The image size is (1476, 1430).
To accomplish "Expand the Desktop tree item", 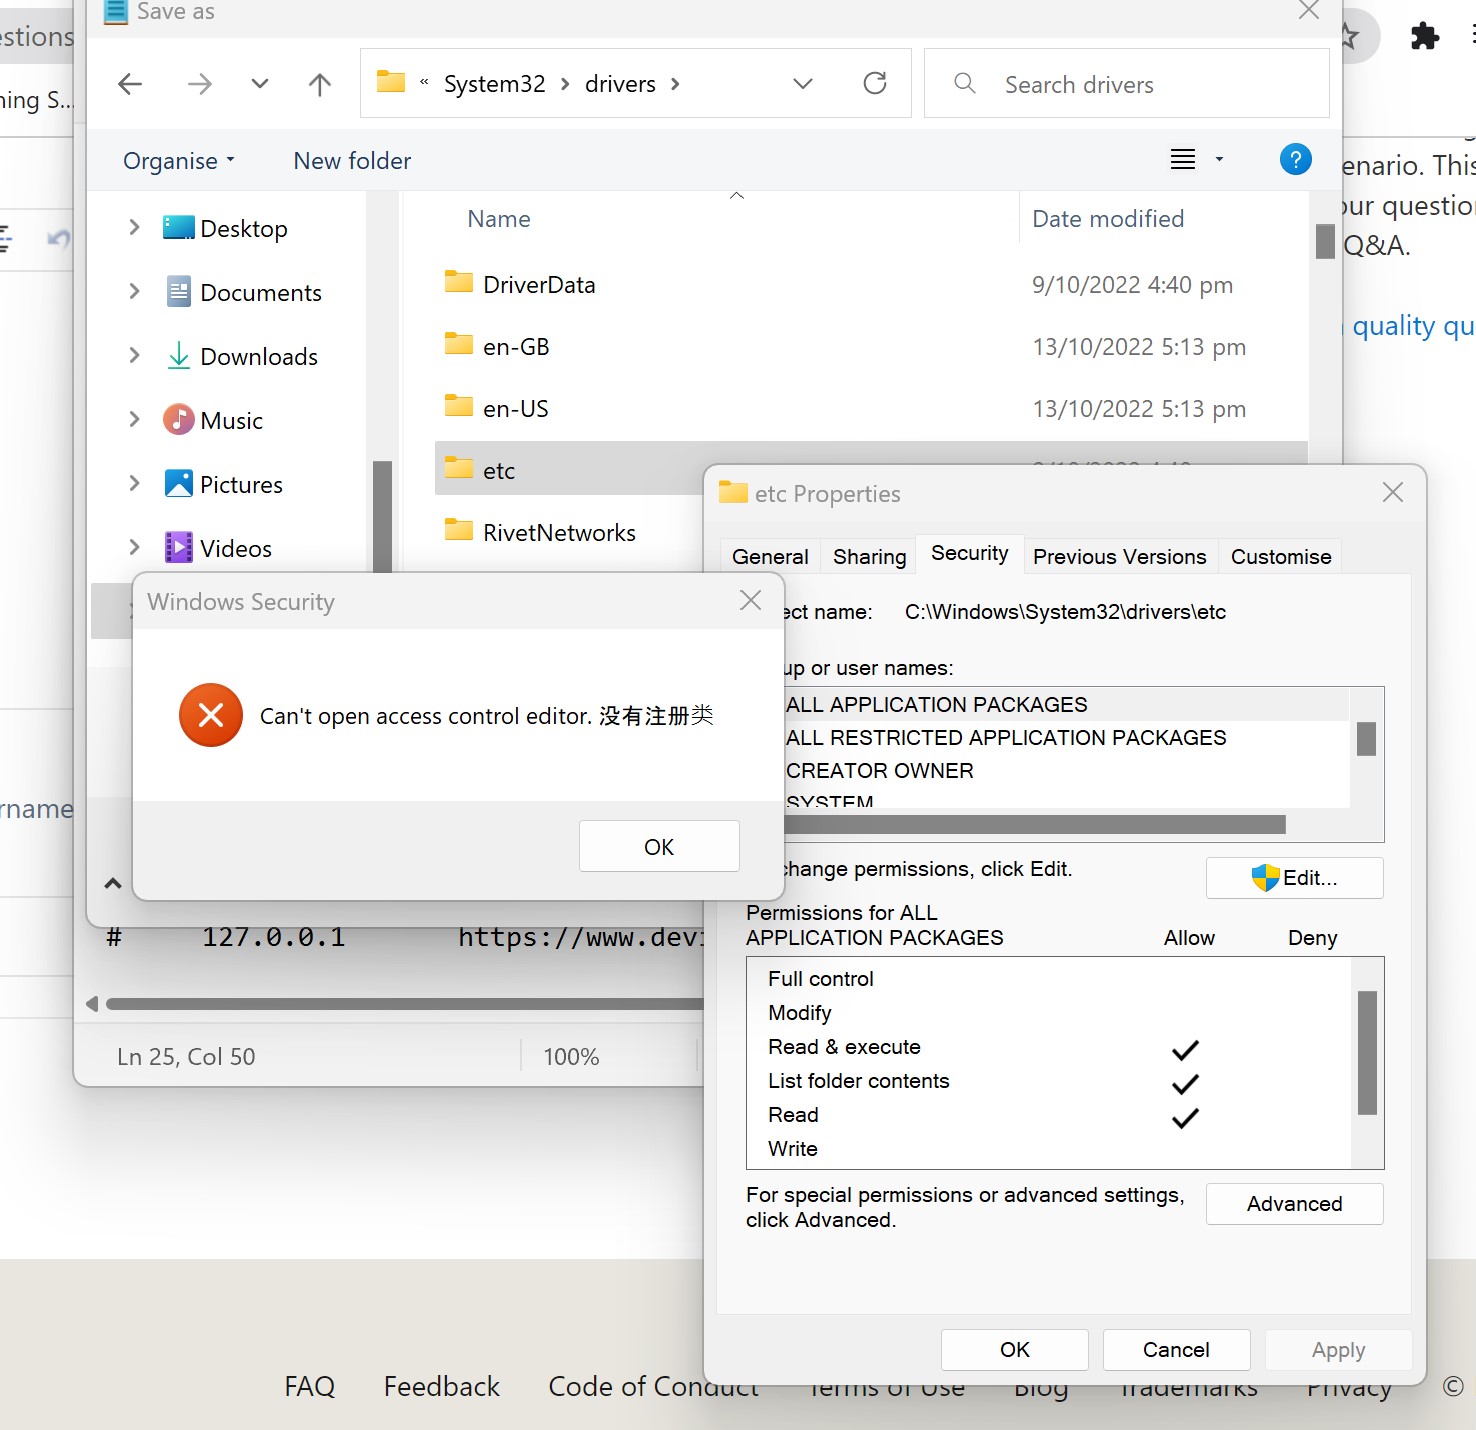I will 134,227.
